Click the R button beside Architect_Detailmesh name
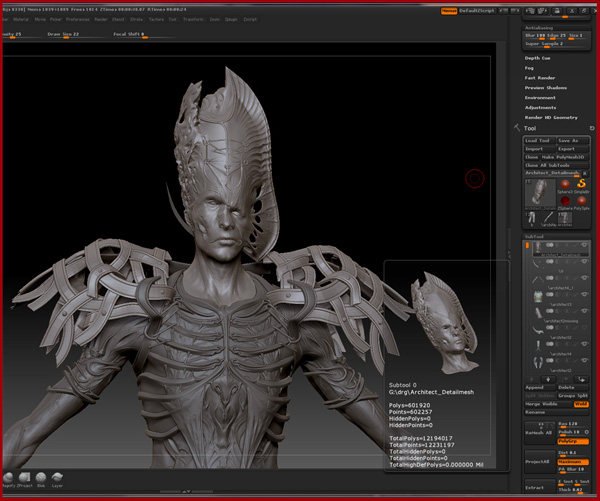The image size is (600, 501). click(585, 173)
